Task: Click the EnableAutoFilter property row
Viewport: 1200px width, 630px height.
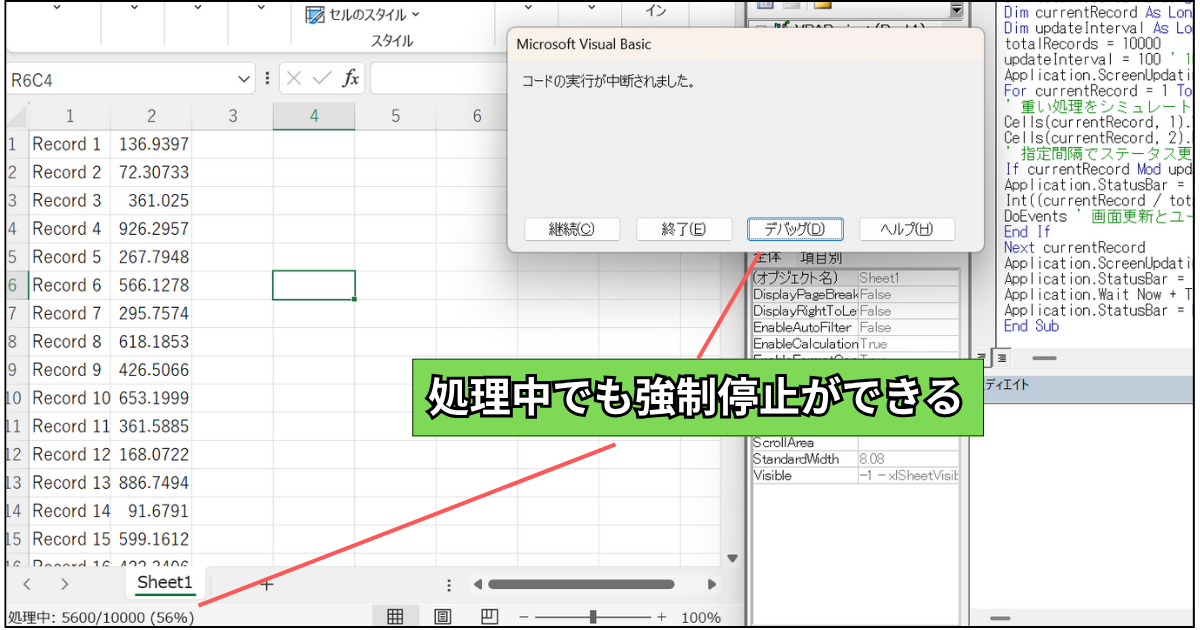Action: 855,327
